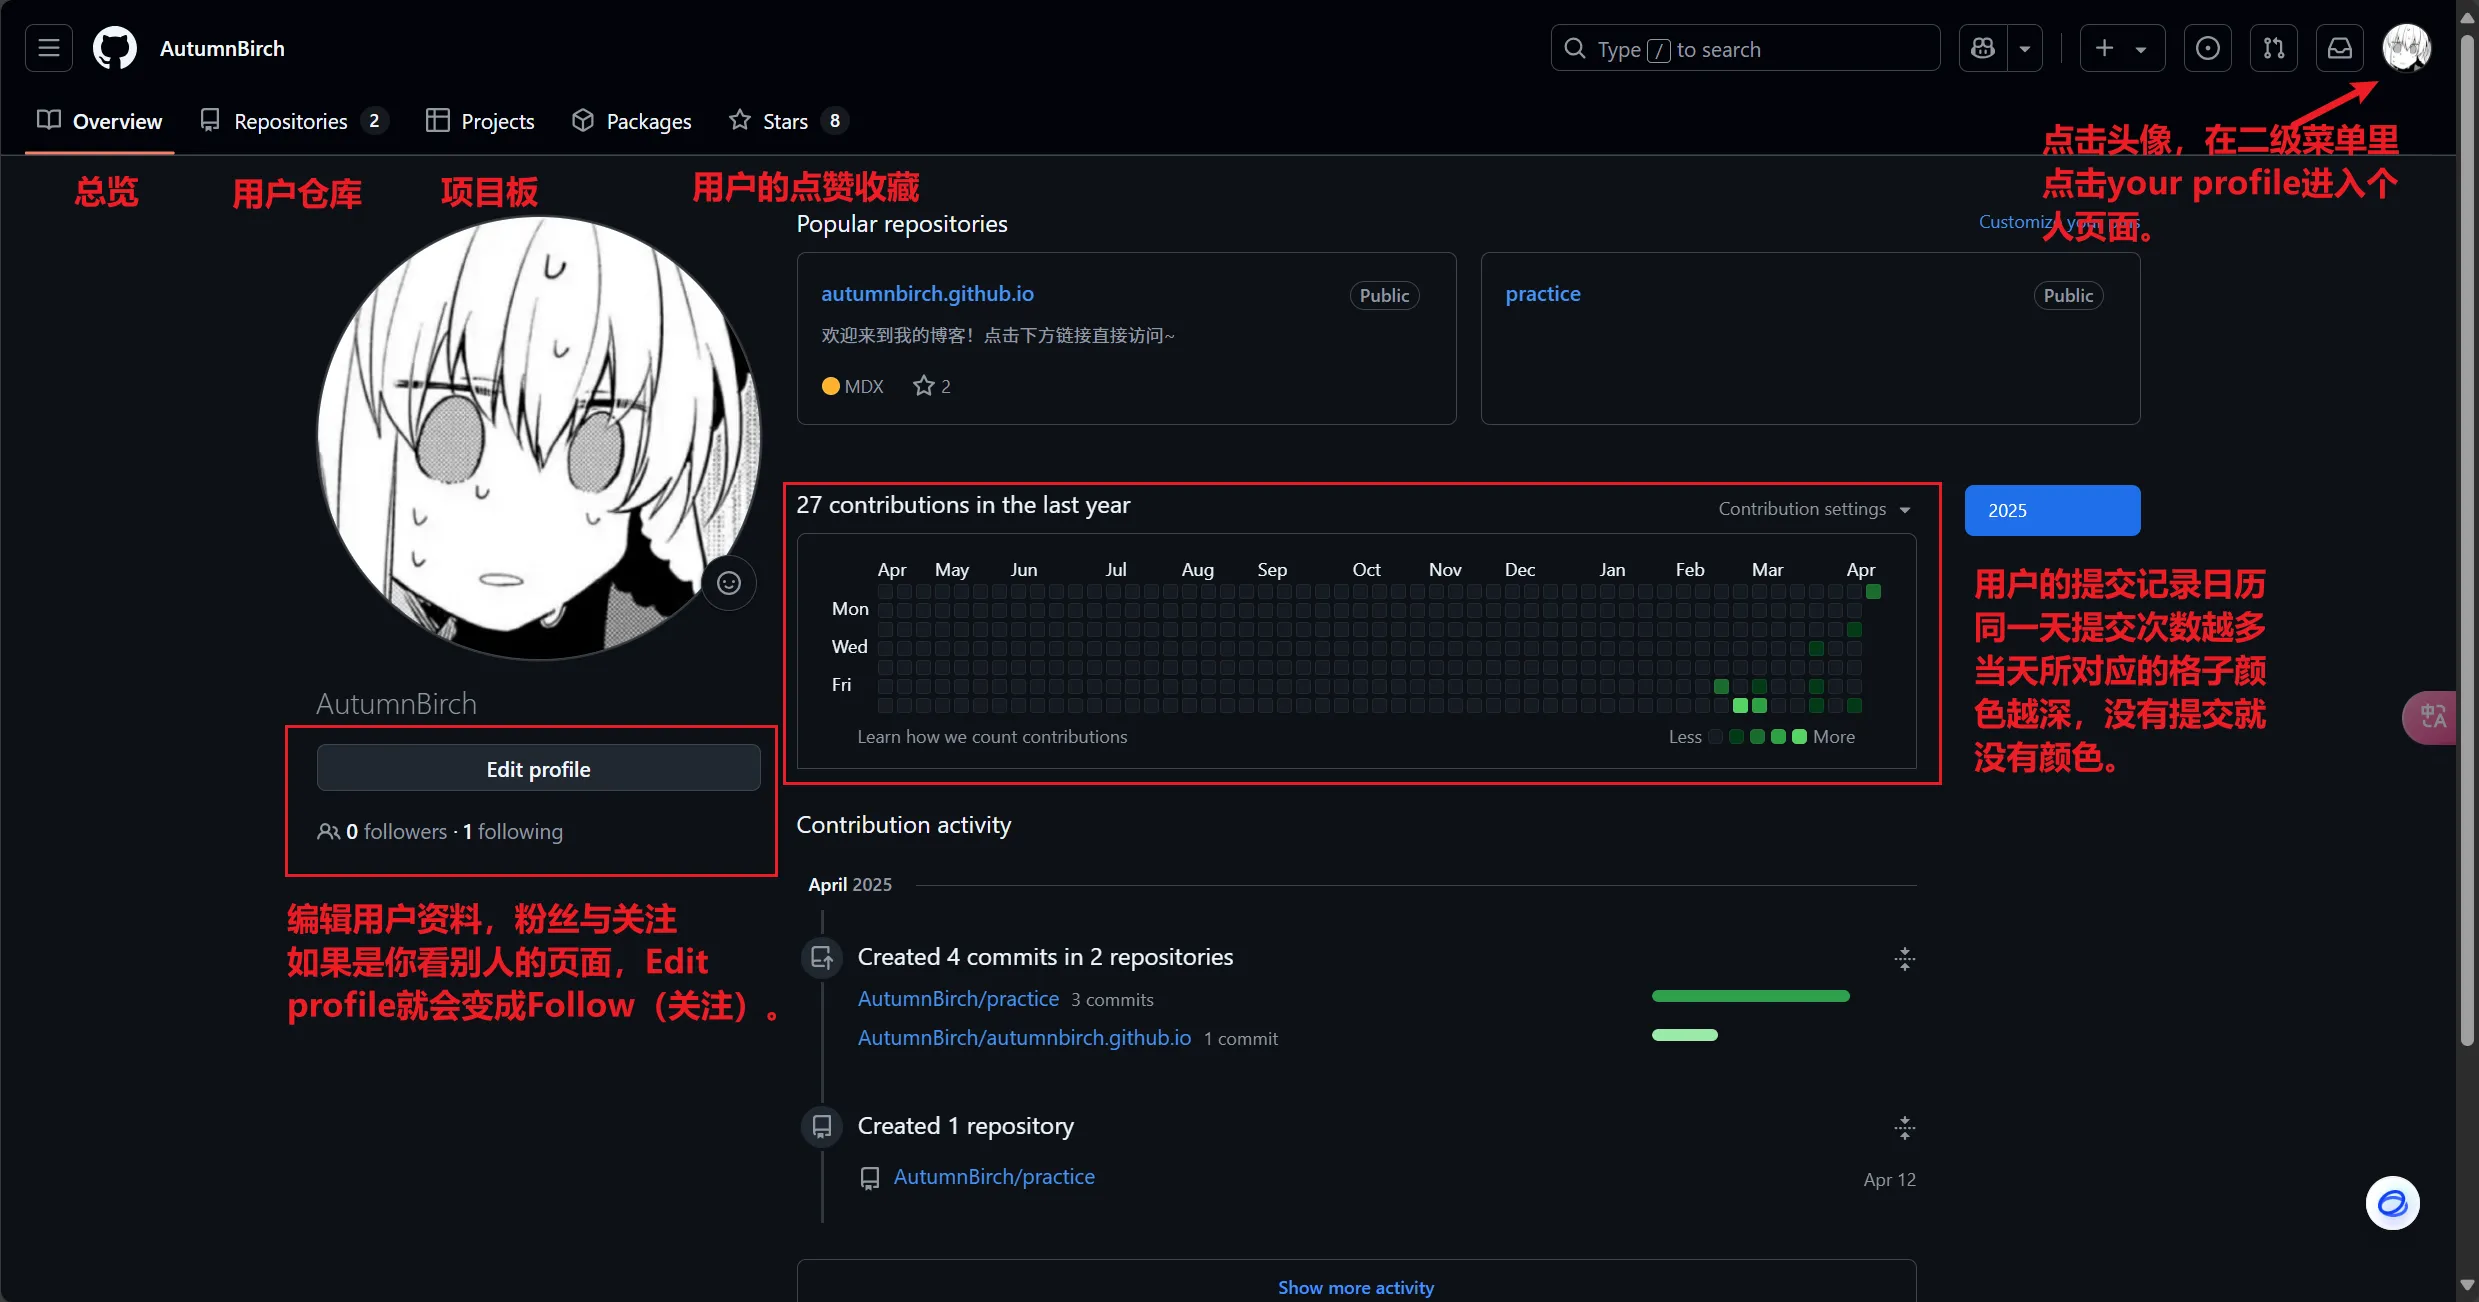Click the repo icon beside Created 1 repository
This screenshot has width=2479, height=1302.
coord(822,1126)
